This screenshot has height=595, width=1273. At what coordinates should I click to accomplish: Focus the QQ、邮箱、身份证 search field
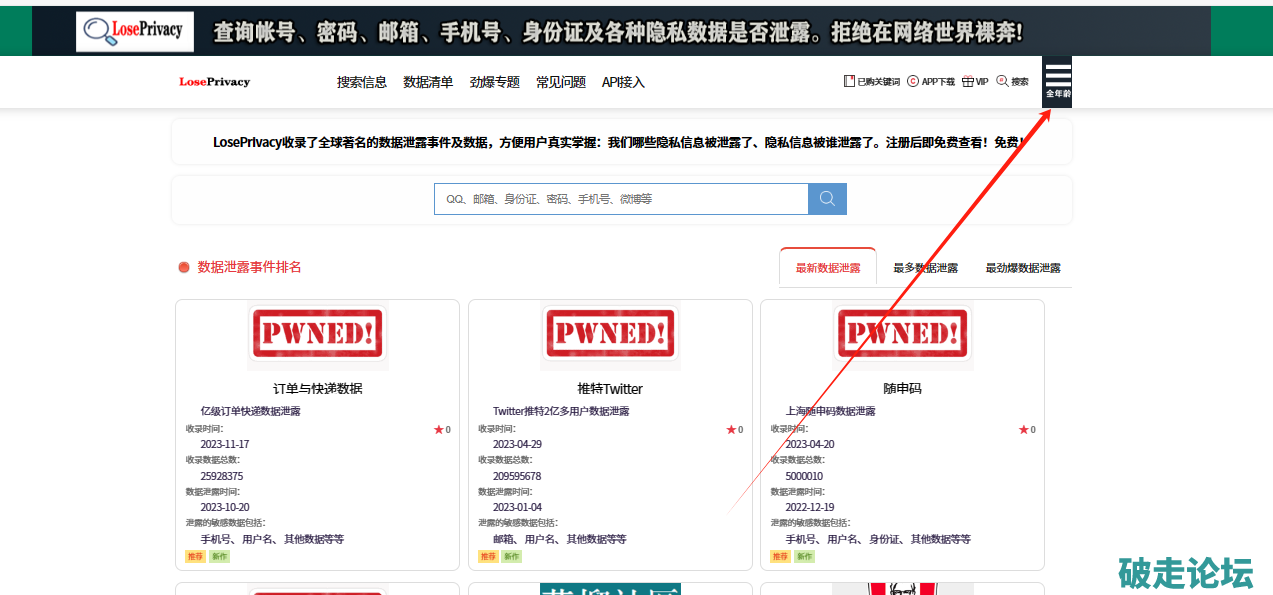tap(620, 199)
